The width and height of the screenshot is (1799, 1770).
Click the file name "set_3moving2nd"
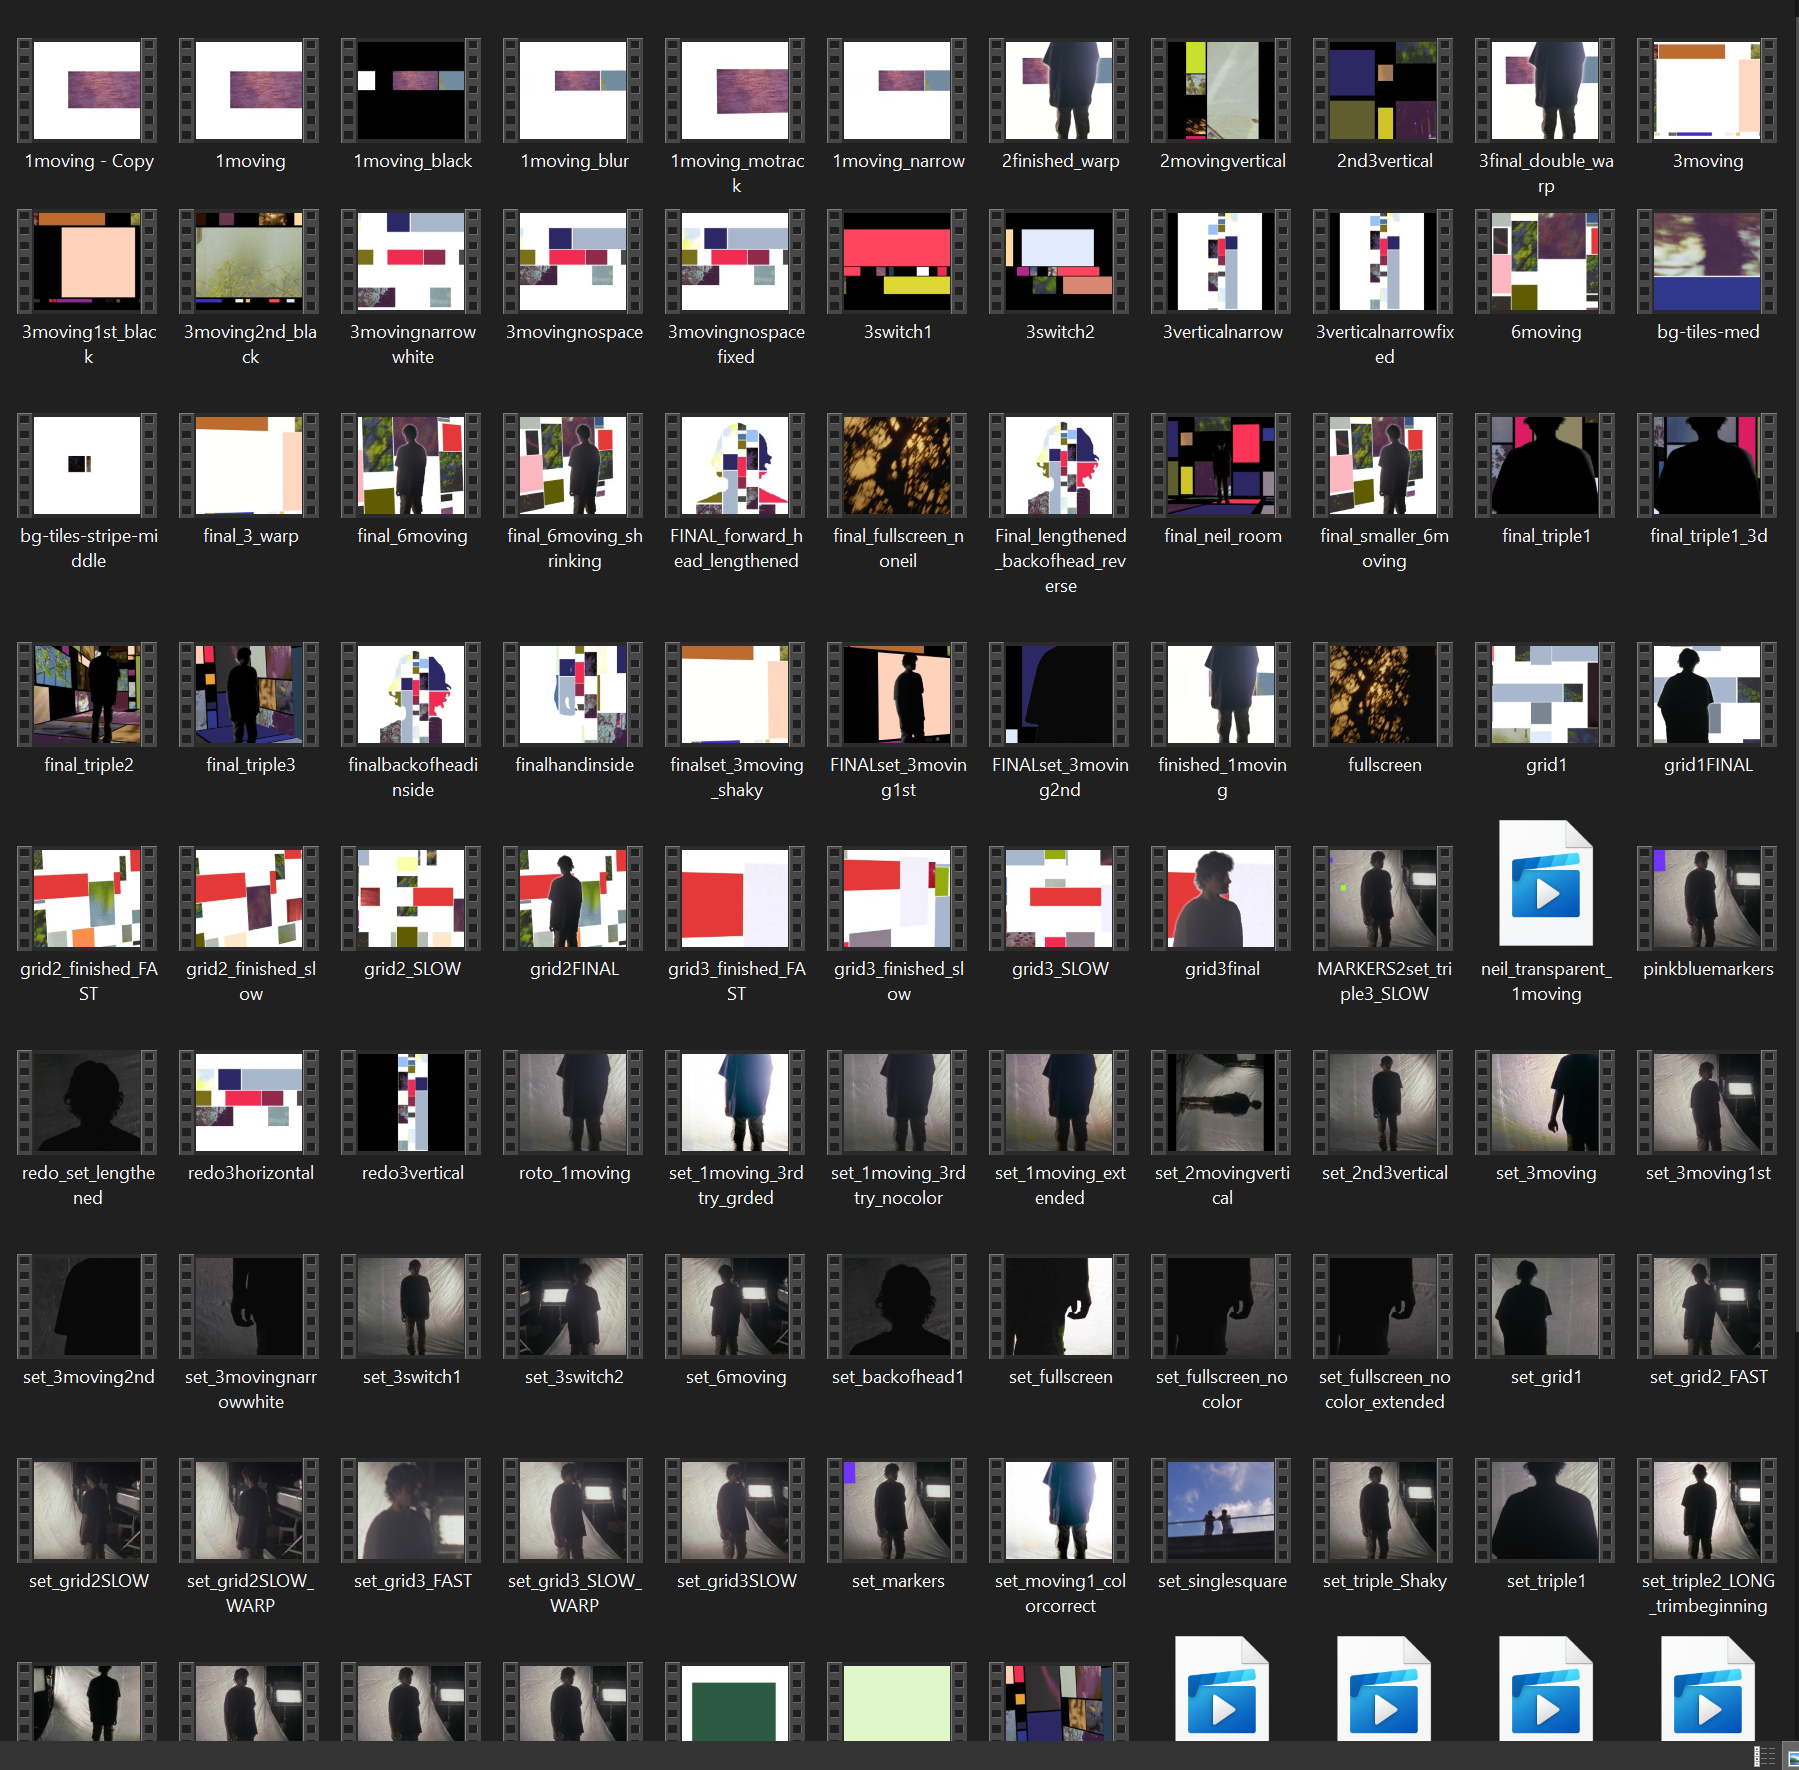[88, 1377]
